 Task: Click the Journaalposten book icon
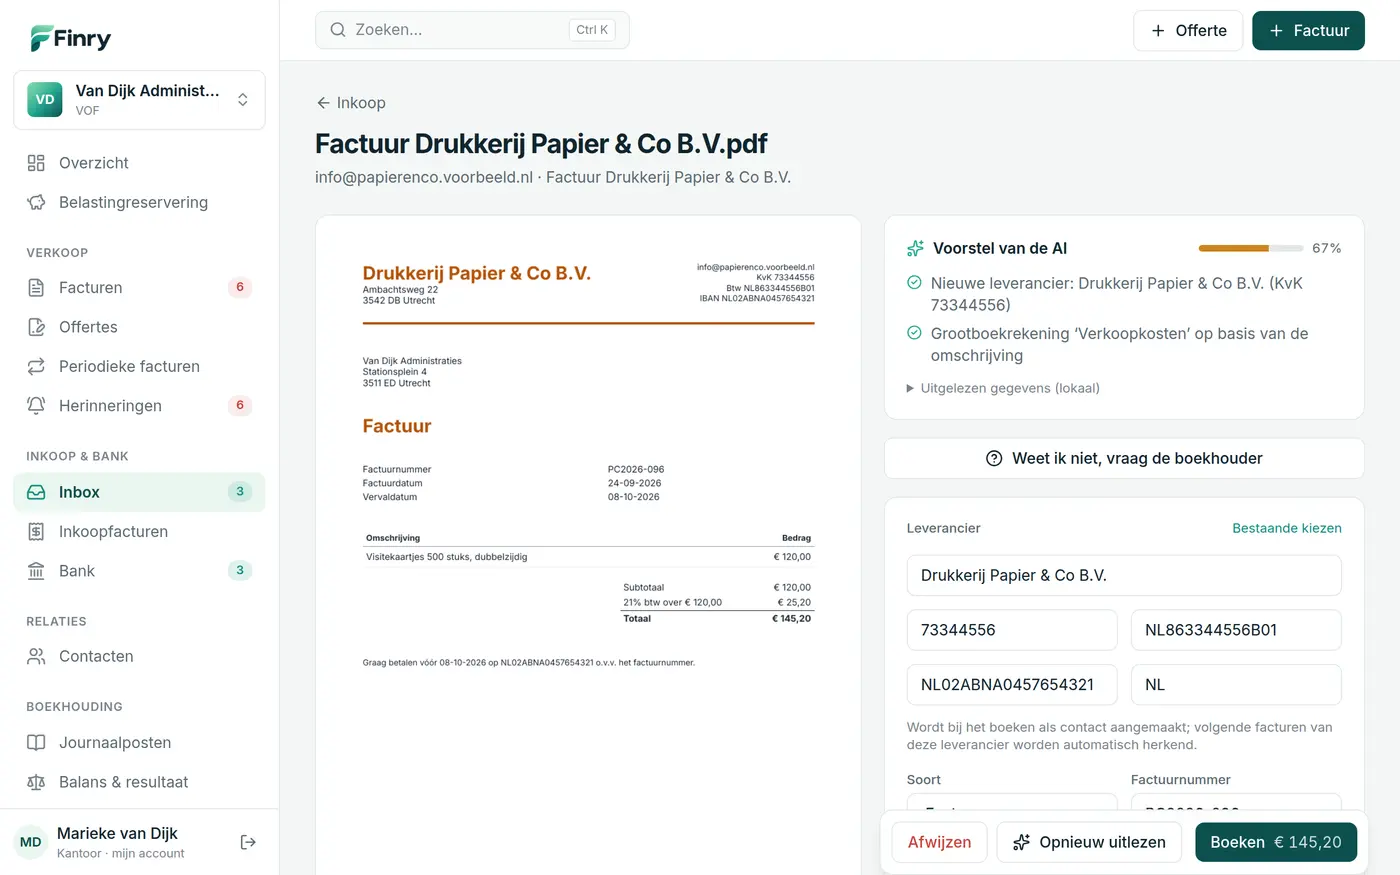[x=36, y=743]
